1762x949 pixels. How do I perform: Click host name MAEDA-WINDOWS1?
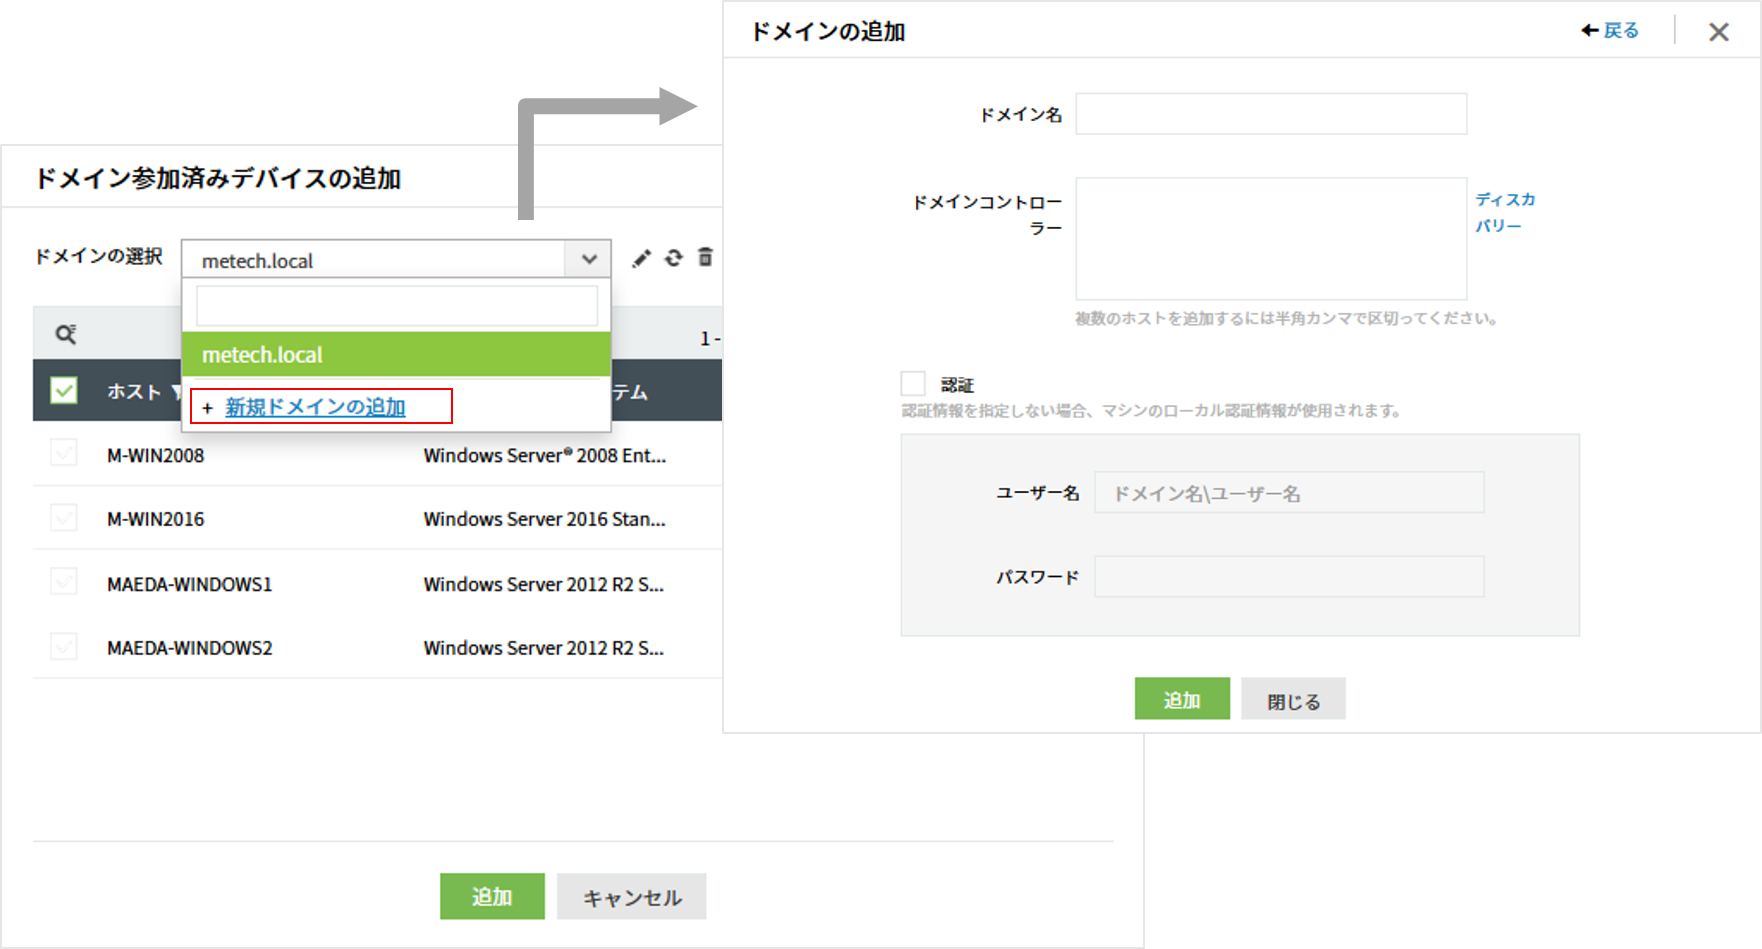tap(190, 584)
